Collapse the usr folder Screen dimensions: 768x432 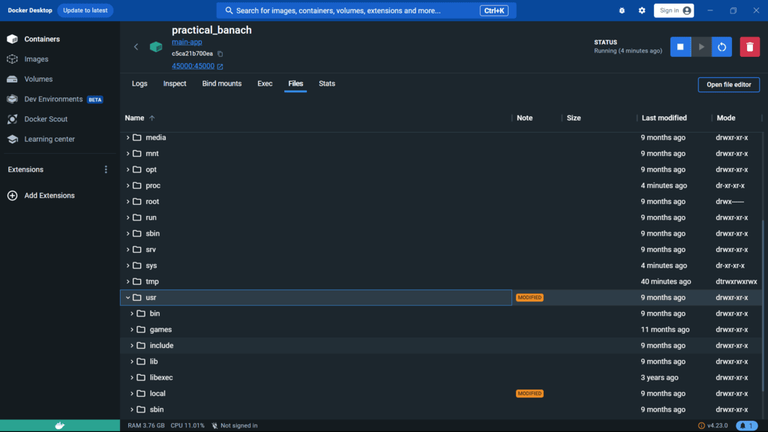[128, 297]
